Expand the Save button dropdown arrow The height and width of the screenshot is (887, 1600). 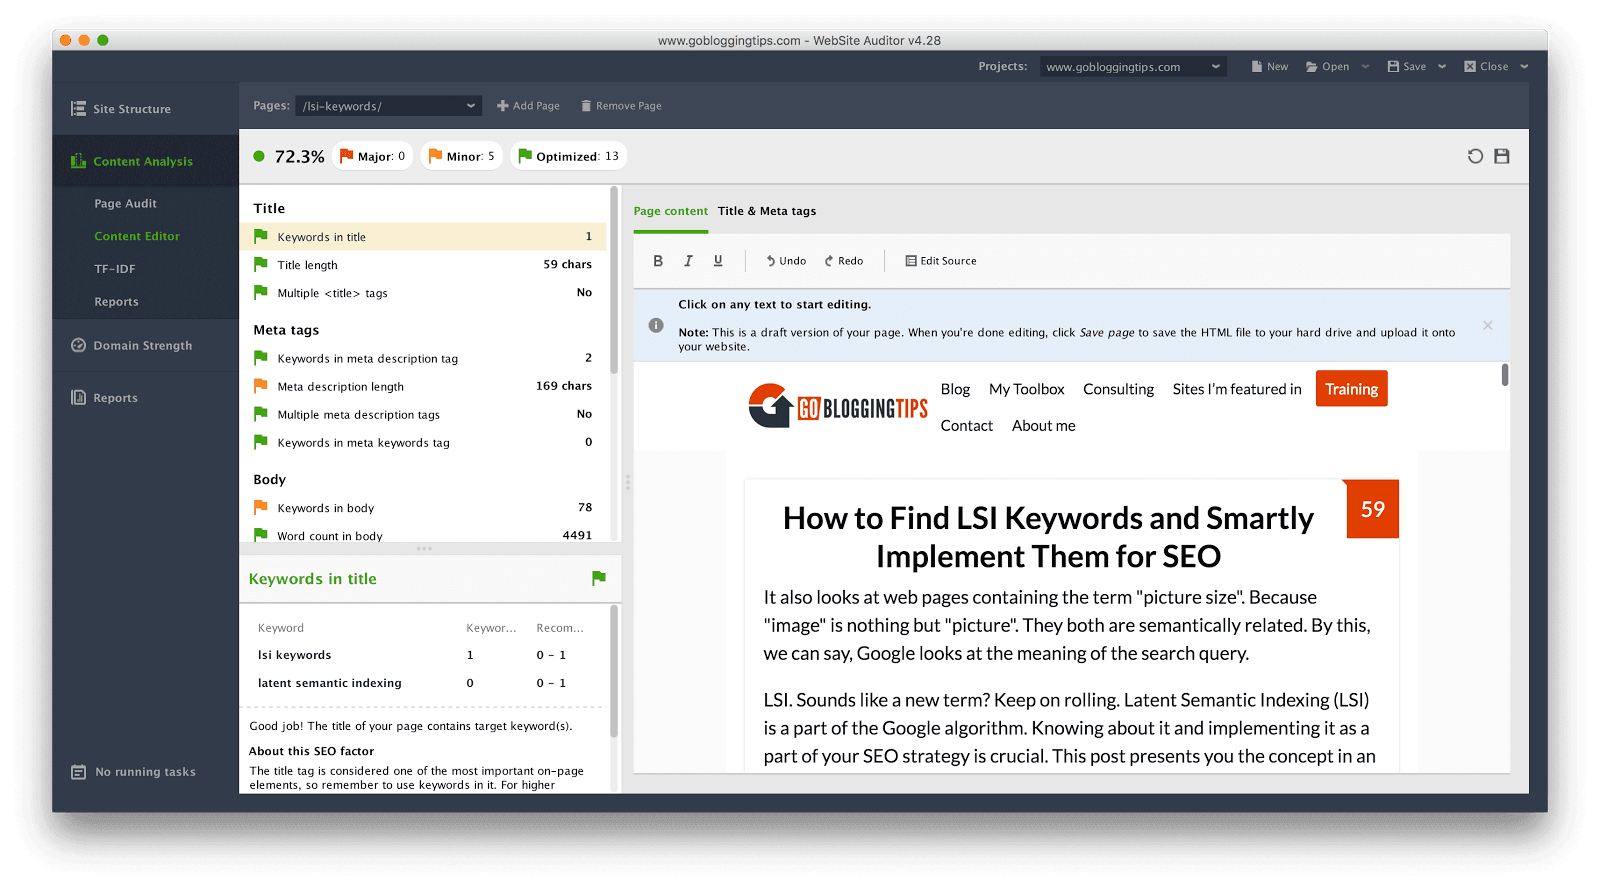[1442, 67]
